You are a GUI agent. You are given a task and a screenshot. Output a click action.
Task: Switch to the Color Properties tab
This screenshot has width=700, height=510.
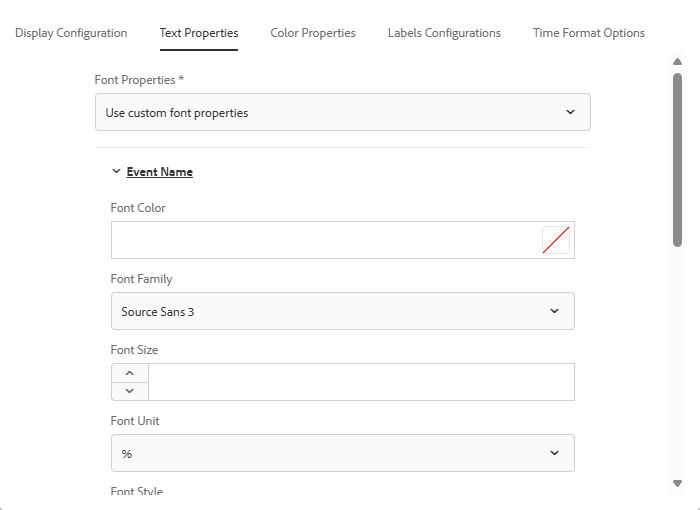[x=313, y=33]
